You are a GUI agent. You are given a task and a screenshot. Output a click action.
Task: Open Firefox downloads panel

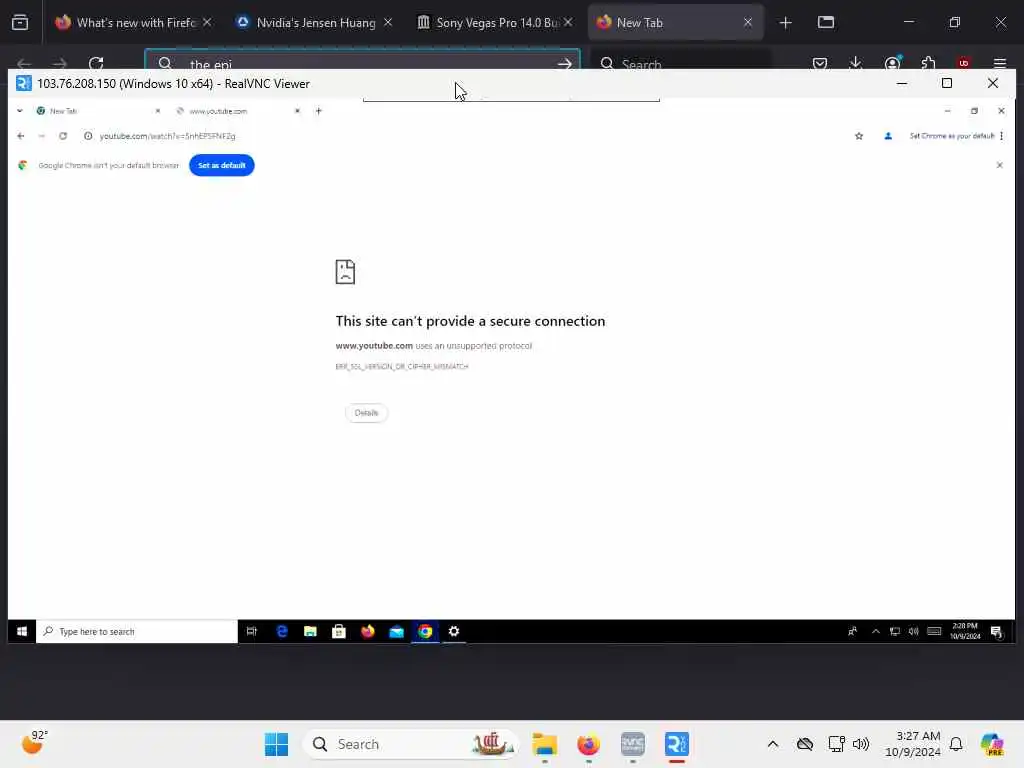(856, 63)
